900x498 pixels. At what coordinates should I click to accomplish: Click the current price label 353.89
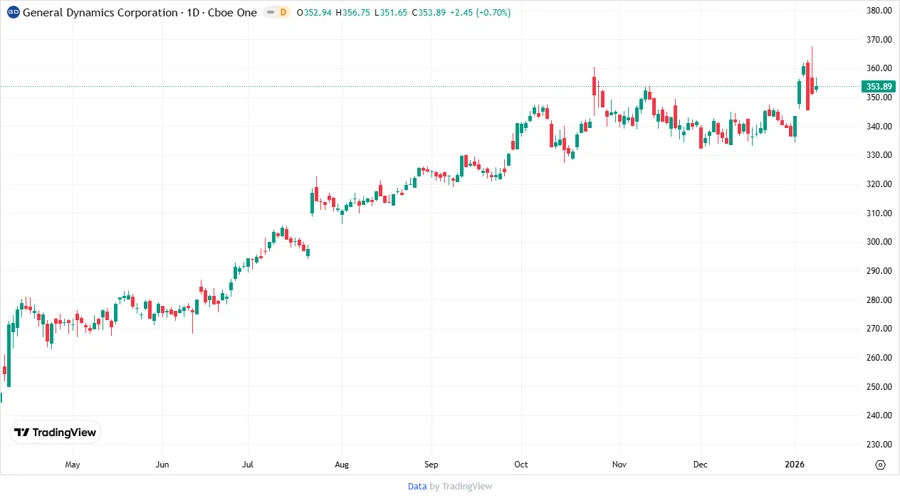[879, 87]
